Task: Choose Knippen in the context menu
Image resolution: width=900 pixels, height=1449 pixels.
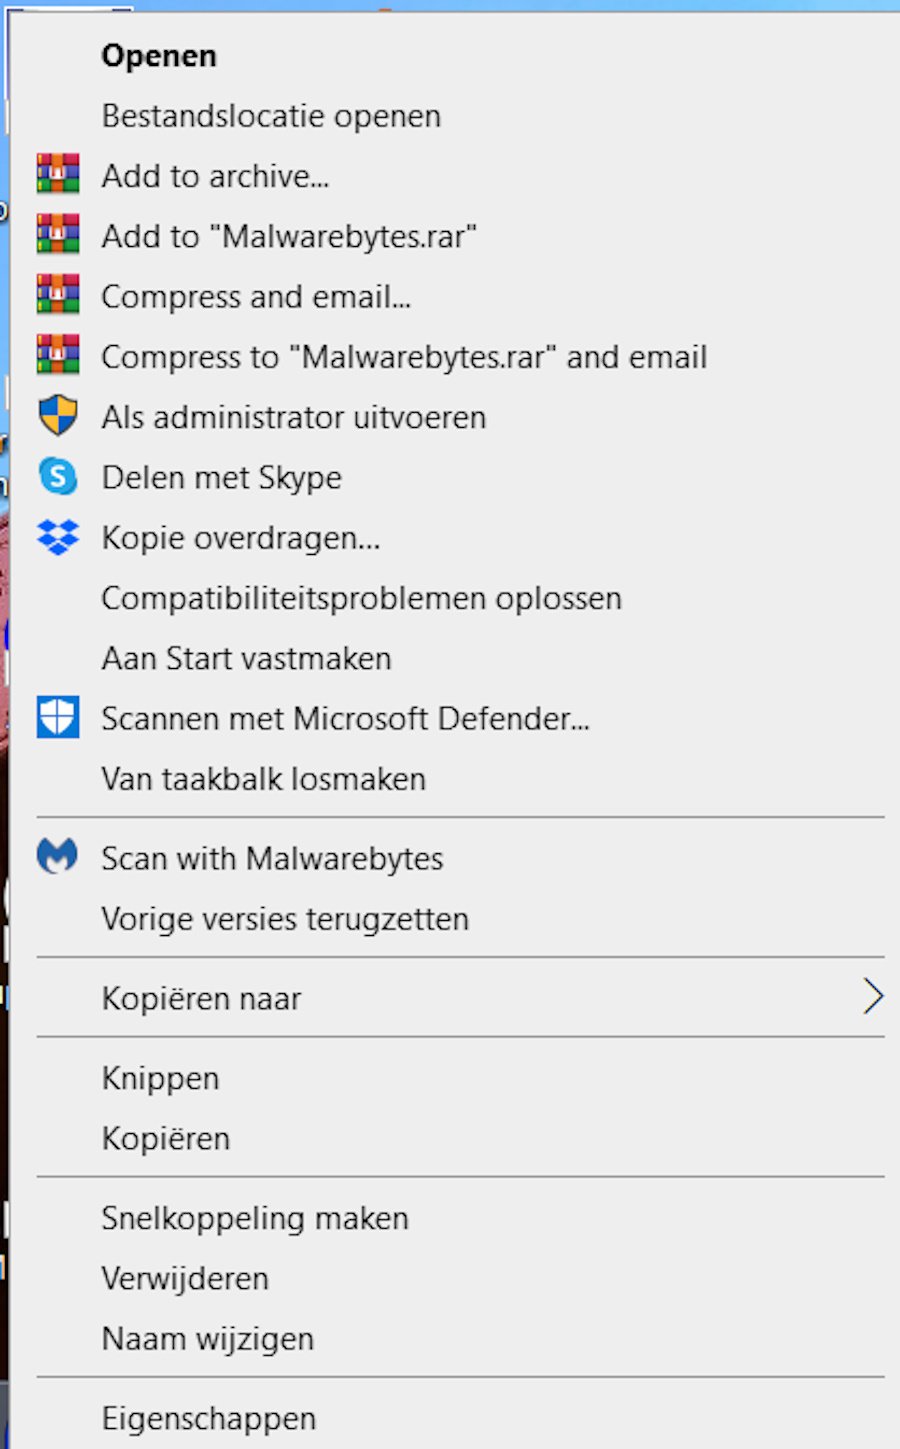Action: tap(160, 1078)
